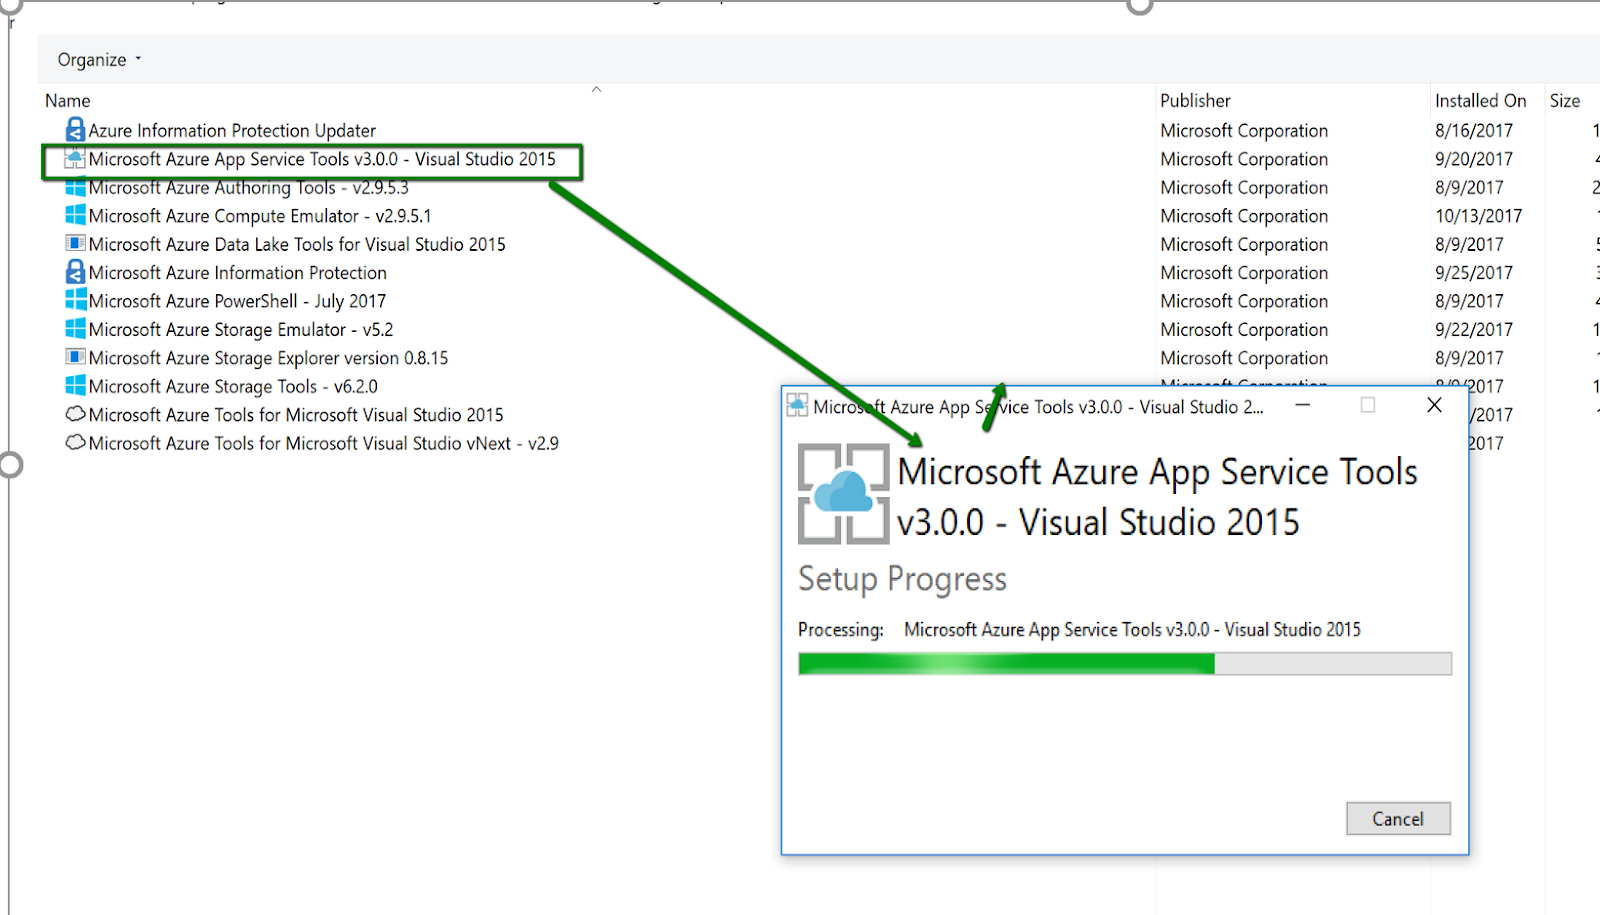
Task: Select the Microsoft Azure Authoring Tools icon
Action: pos(74,186)
